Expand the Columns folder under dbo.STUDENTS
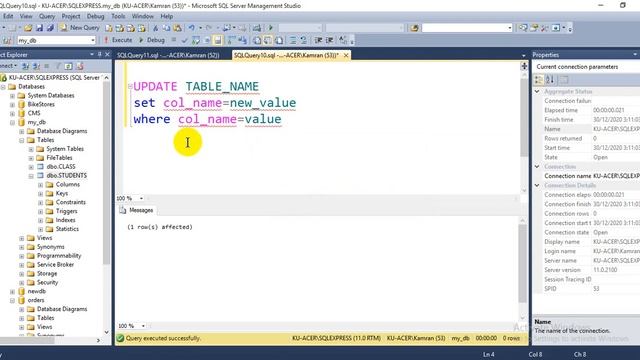640x360 pixels. pyautogui.click(x=40, y=185)
